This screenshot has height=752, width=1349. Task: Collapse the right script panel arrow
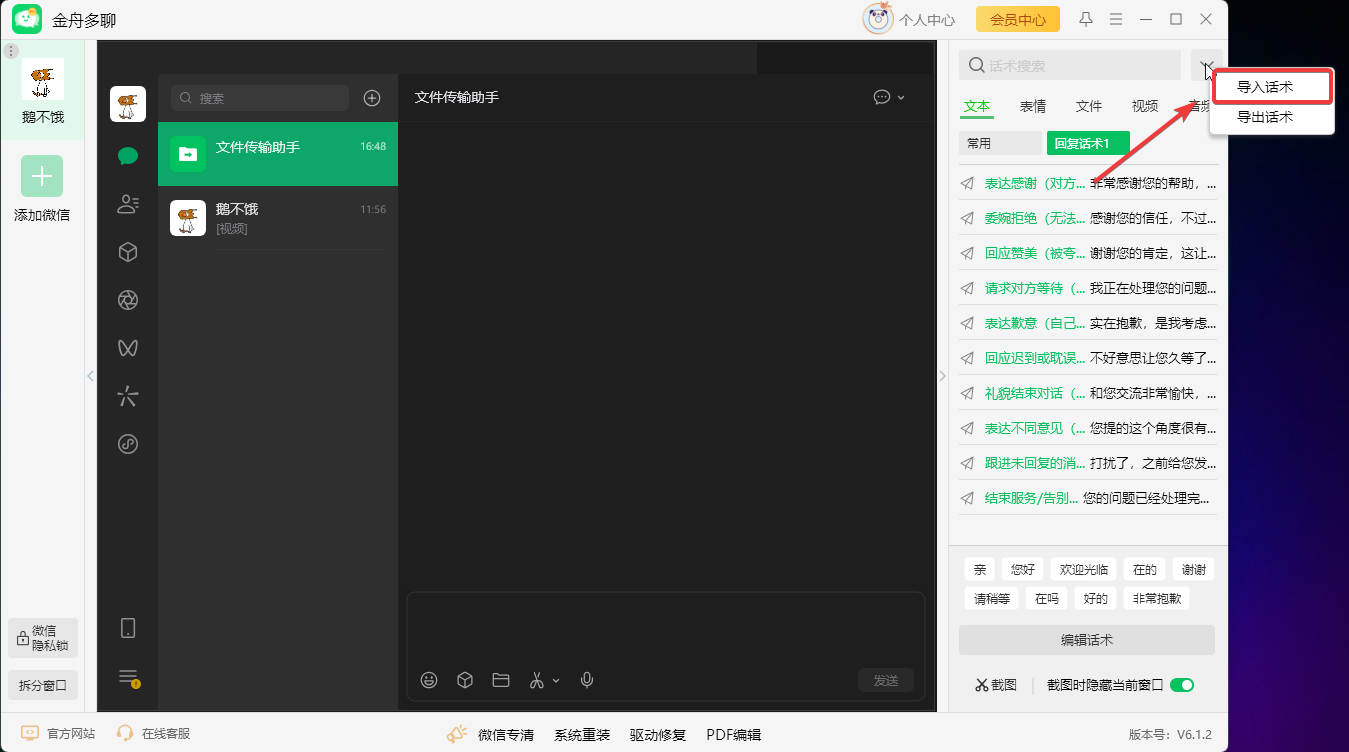942,376
